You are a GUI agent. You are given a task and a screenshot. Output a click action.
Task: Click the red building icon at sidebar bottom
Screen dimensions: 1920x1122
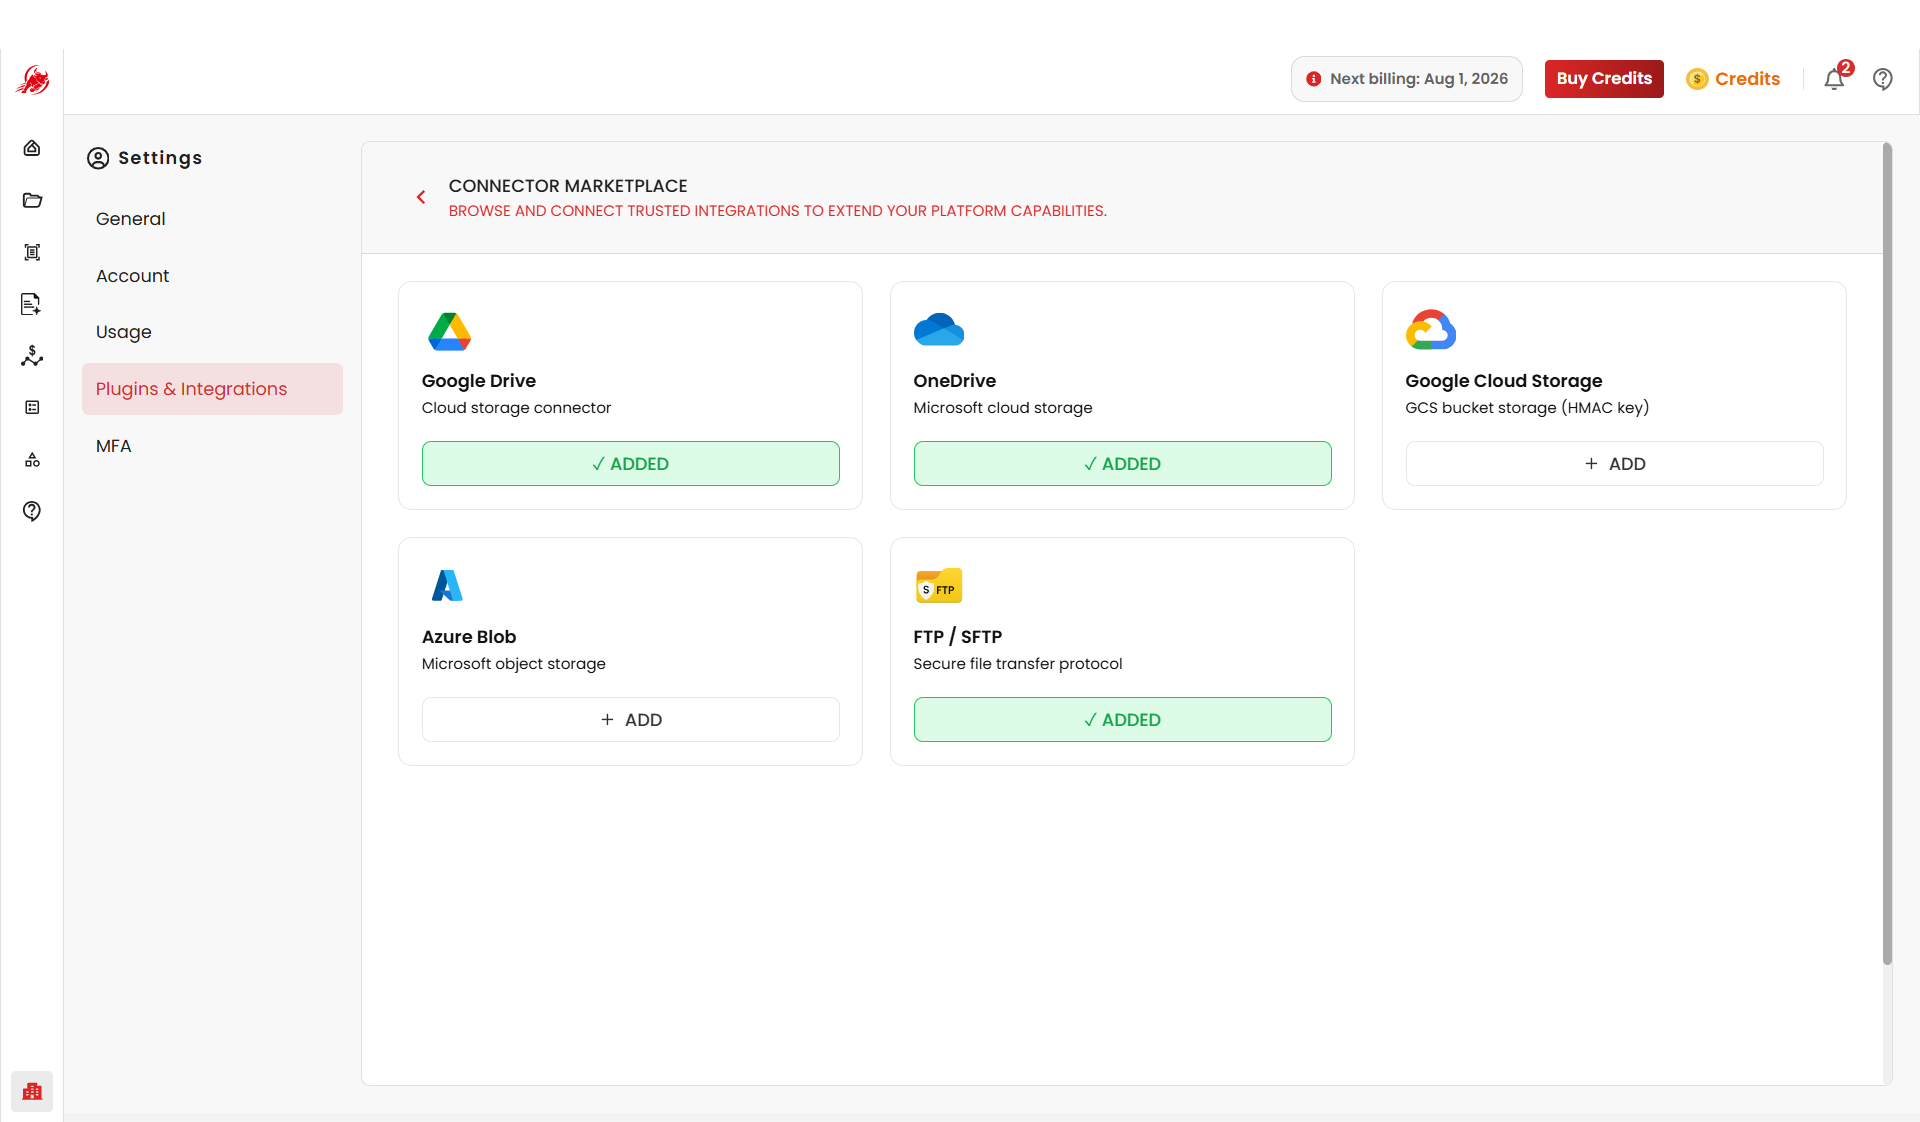point(32,1091)
